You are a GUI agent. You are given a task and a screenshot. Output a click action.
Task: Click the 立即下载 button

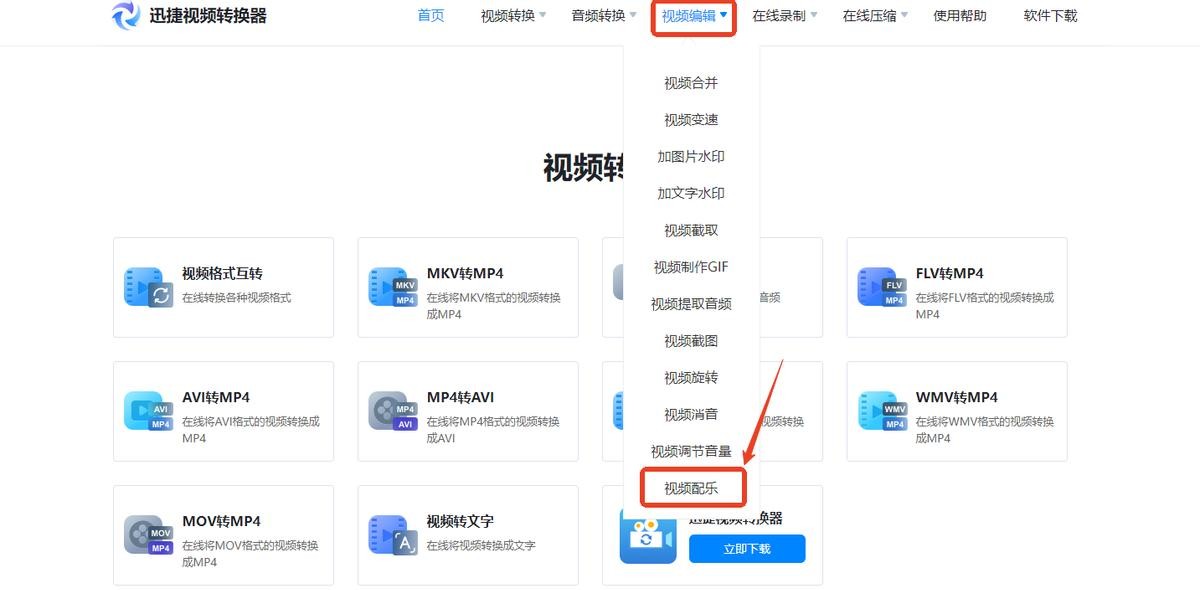click(x=746, y=549)
